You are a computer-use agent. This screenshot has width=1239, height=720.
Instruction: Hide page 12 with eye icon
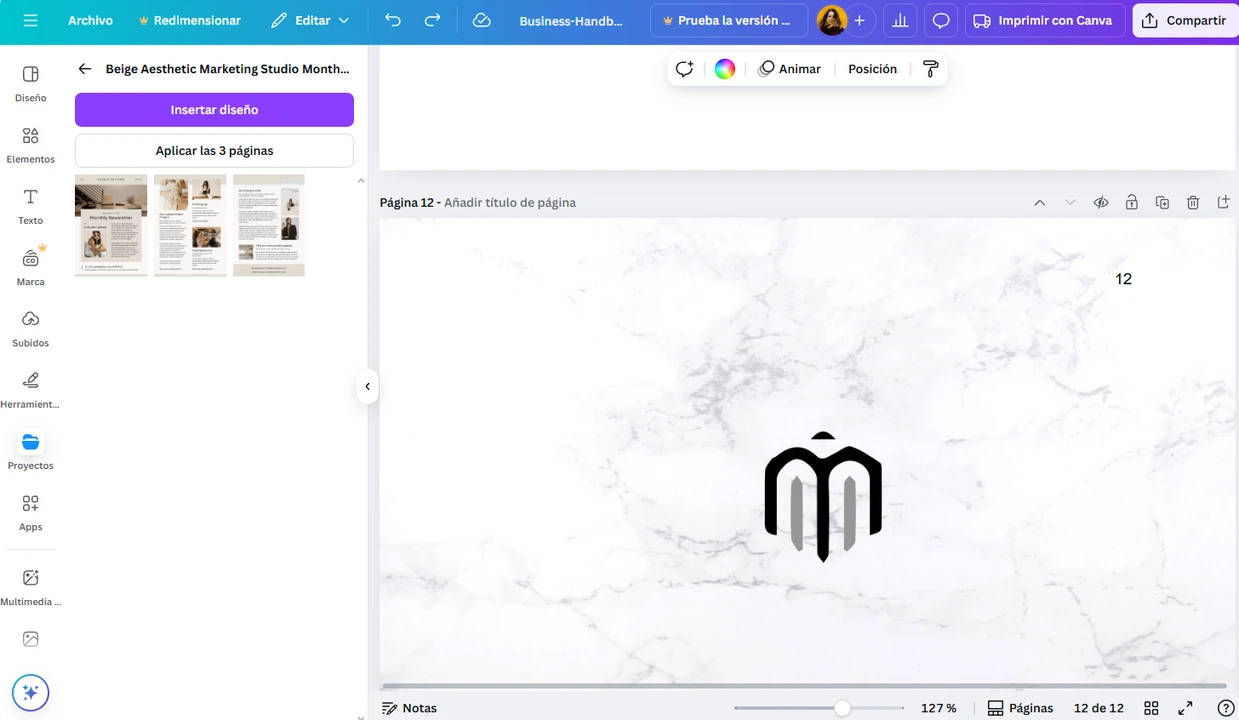[x=1101, y=202]
